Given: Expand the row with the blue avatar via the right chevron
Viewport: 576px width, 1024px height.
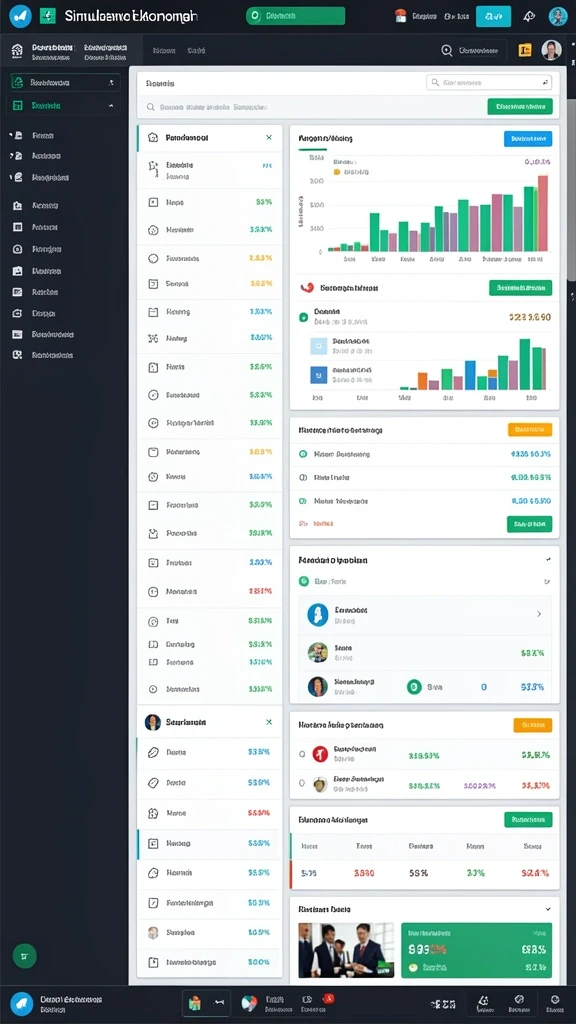Looking at the screenshot, I should coord(539,614).
